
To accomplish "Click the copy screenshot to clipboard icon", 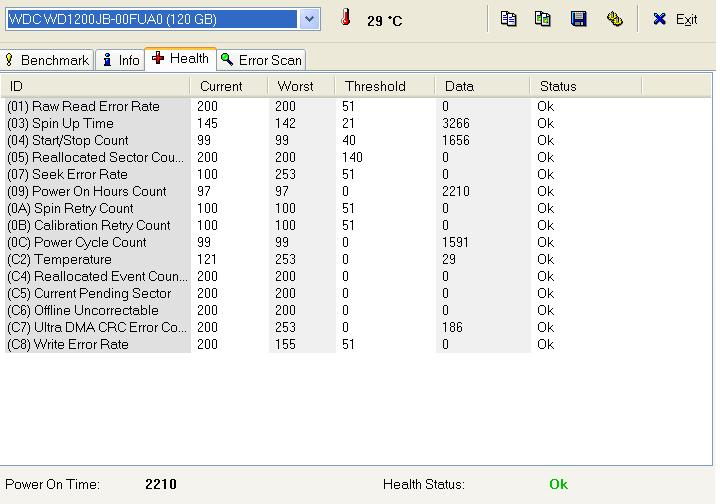I will coord(543,19).
